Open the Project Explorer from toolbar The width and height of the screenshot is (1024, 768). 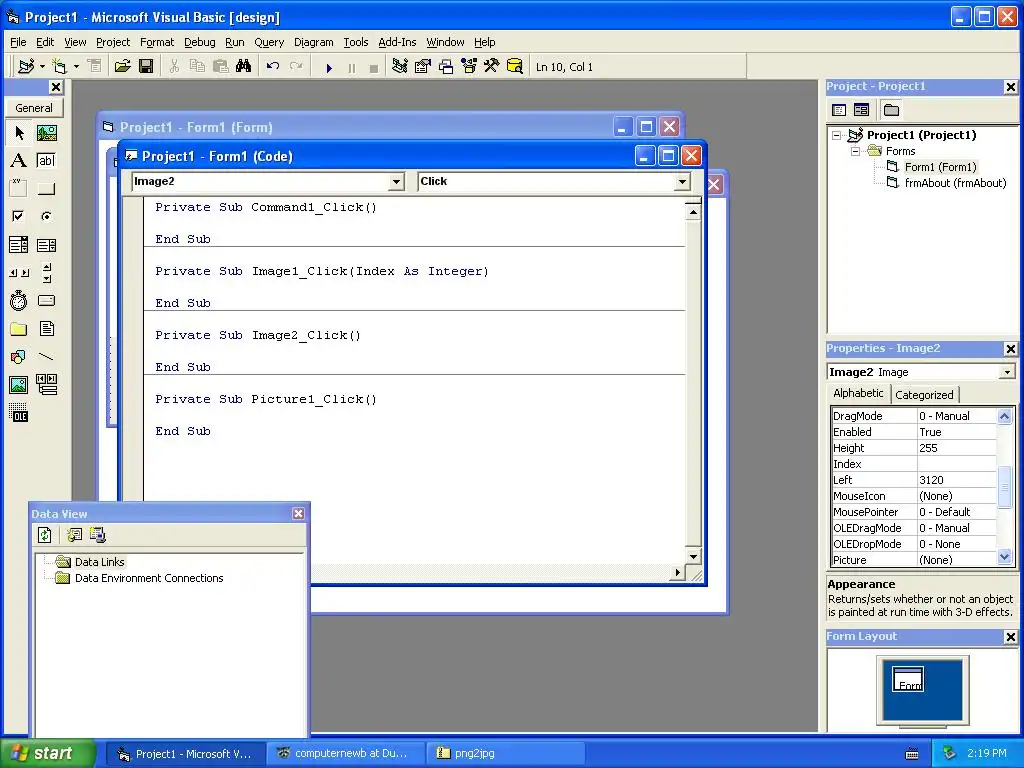pos(400,67)
